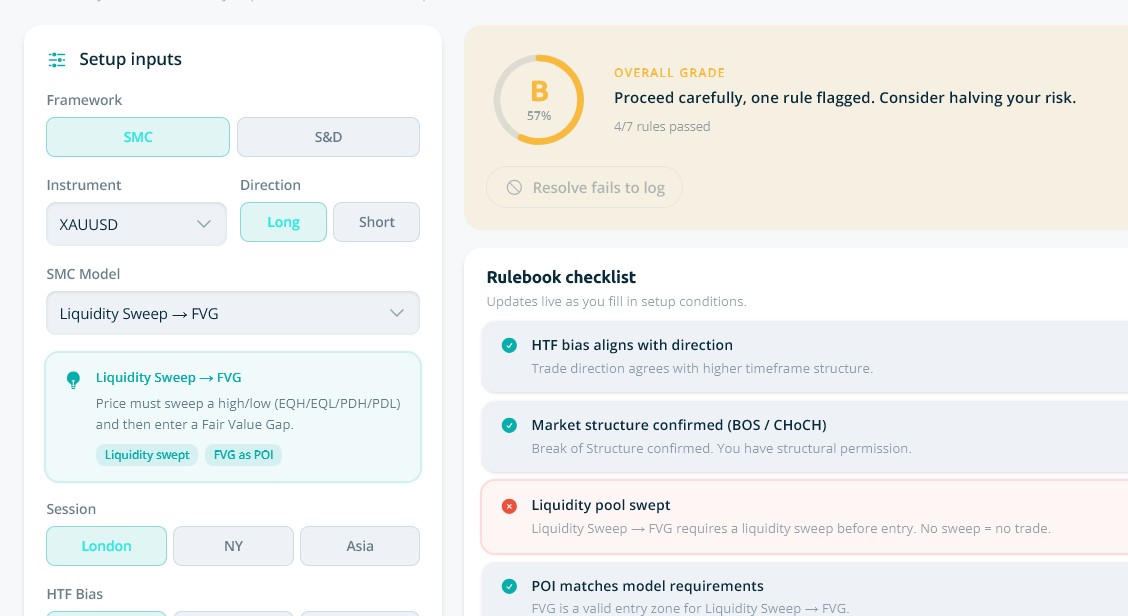Click the POI matches model requirements rule
1128x616 pixels.
coord(804,590)
